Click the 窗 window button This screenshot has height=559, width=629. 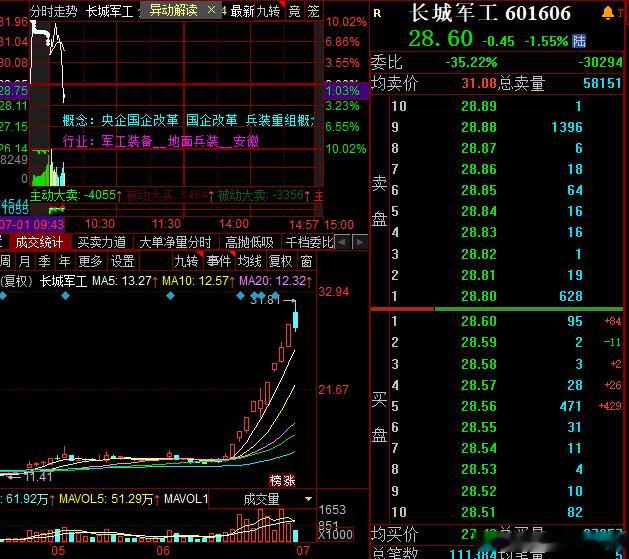tap(306, 261)
